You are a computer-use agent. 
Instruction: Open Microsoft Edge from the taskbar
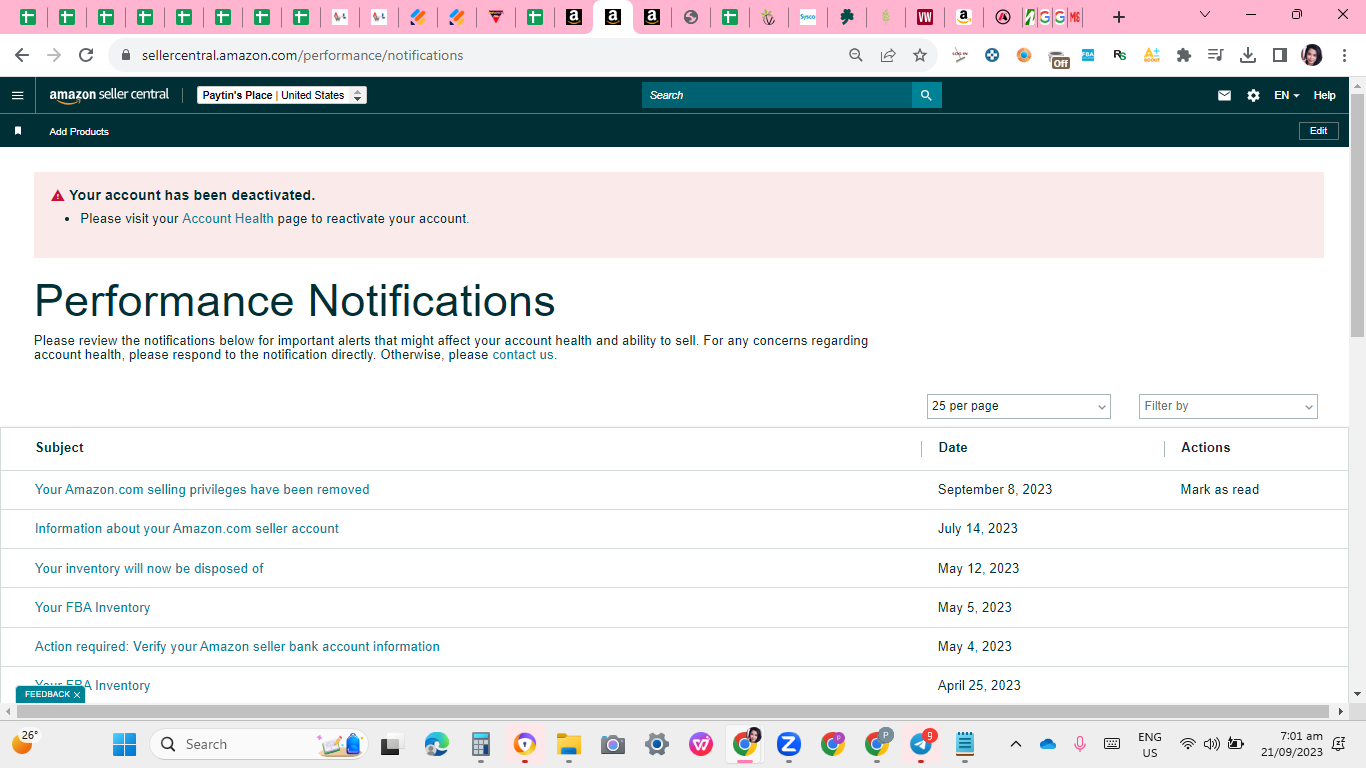437,744
